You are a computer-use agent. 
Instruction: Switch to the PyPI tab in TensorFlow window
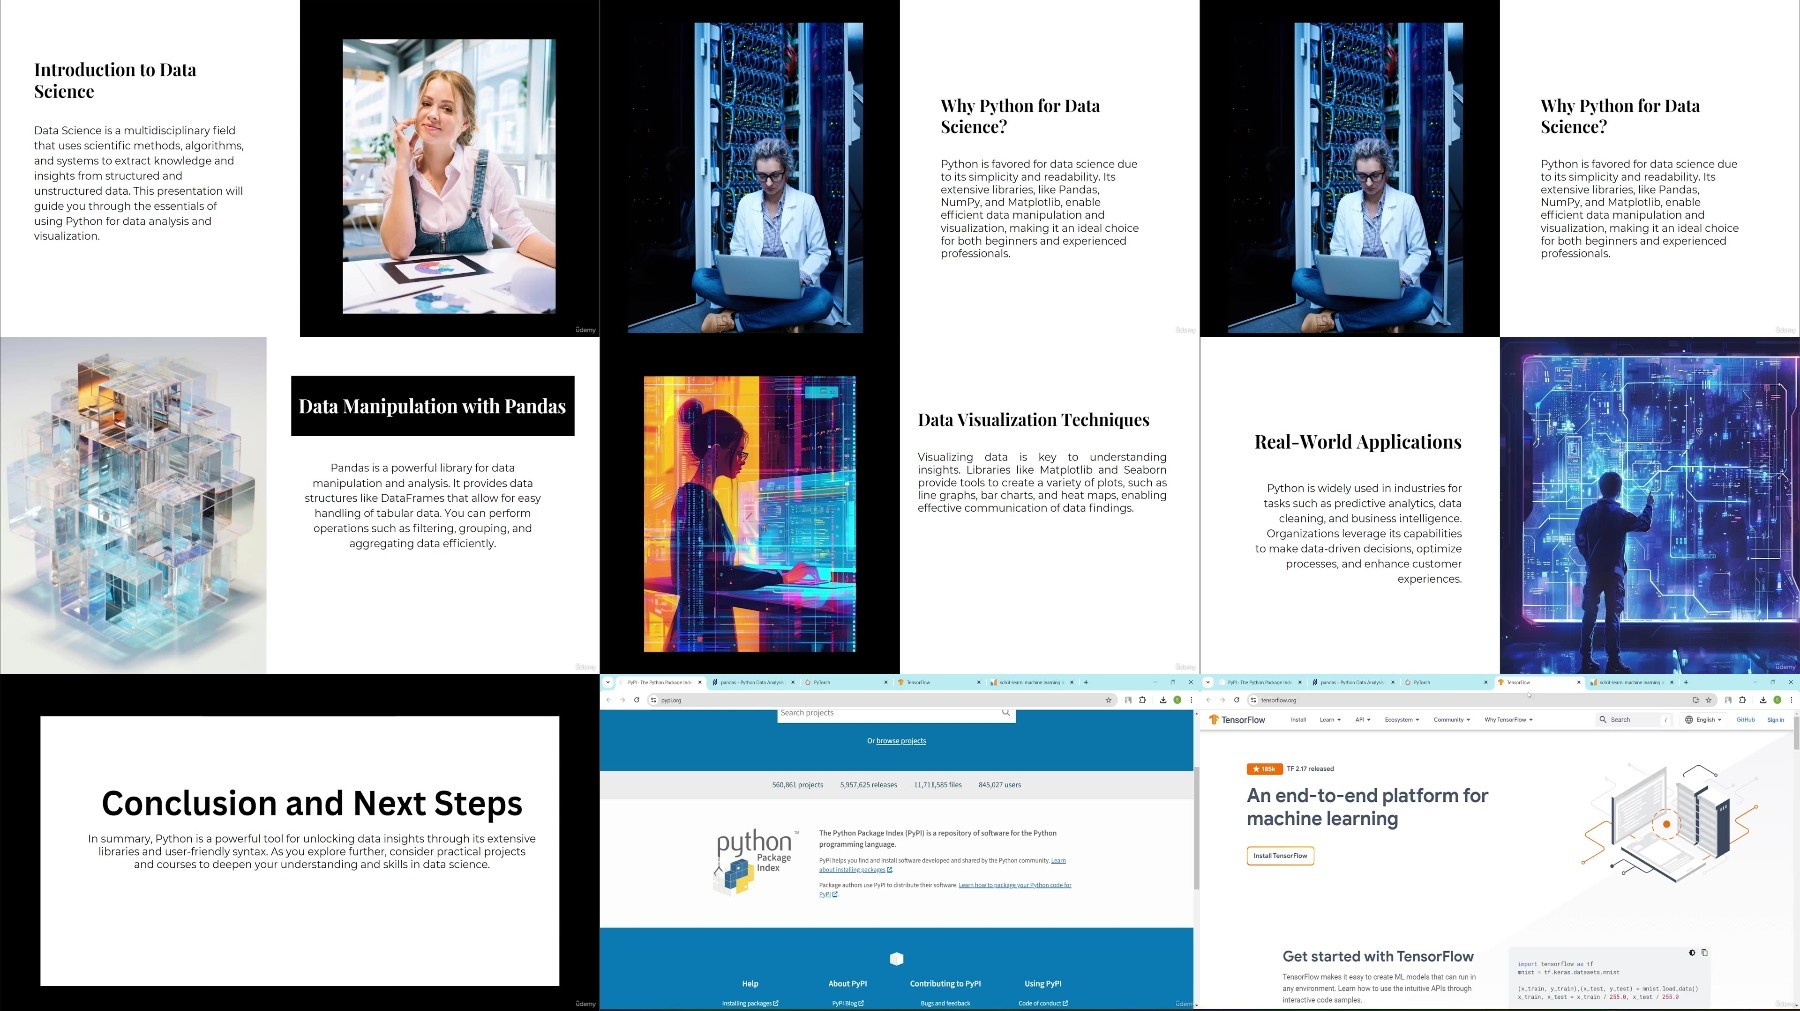click(x=1259, y=682)
